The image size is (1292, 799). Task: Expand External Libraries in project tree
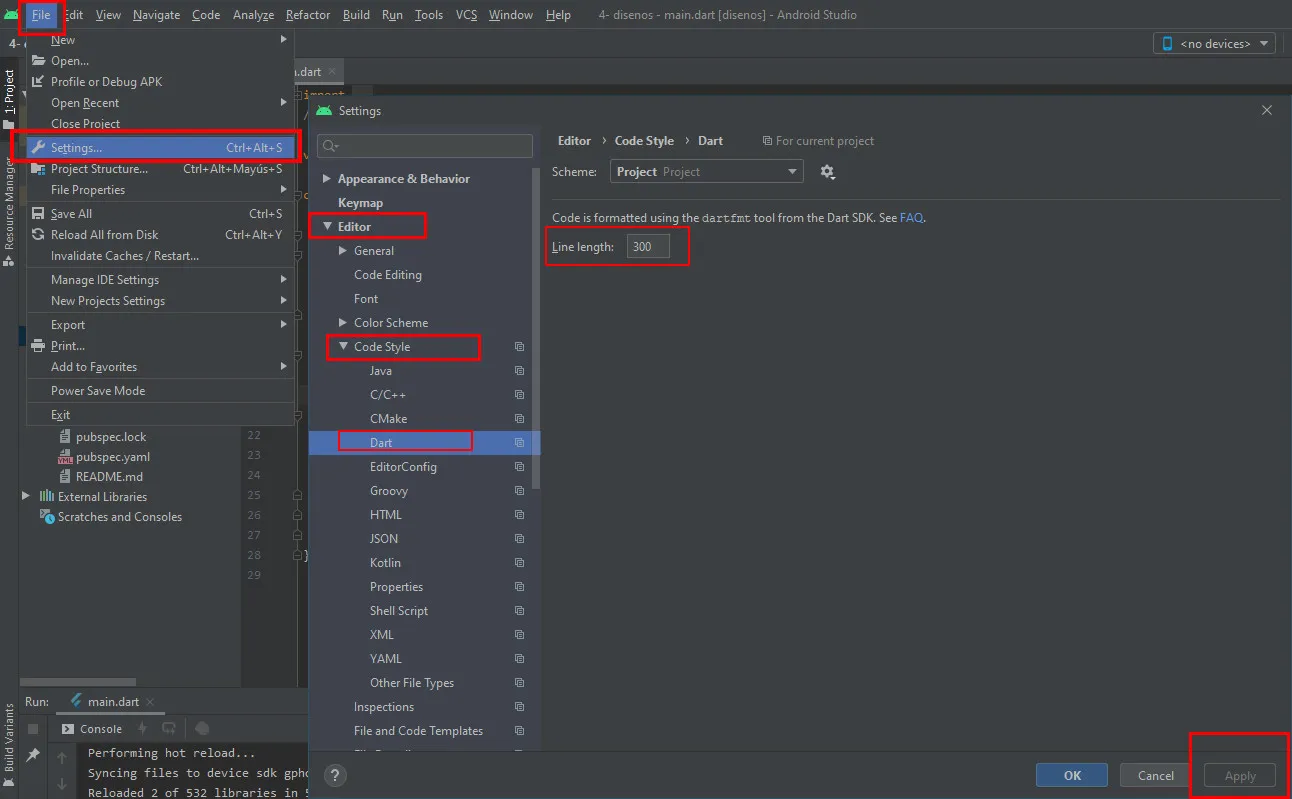(x=26, y=496)
